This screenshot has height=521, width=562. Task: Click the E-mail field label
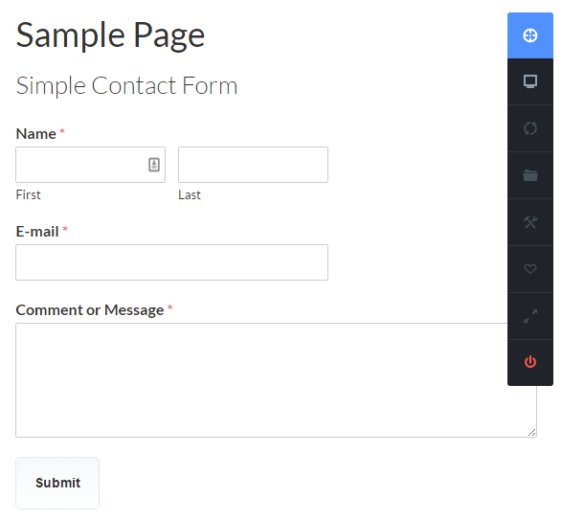37,231
